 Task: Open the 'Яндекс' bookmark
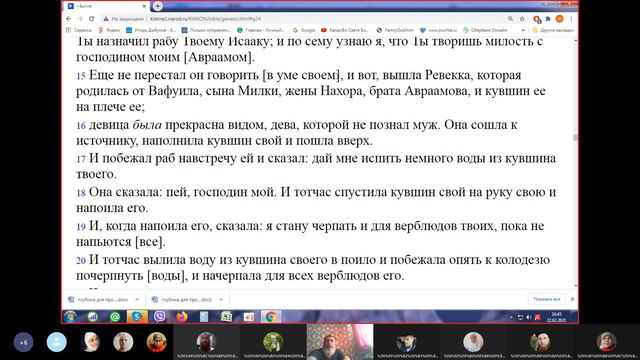(109, 30)
